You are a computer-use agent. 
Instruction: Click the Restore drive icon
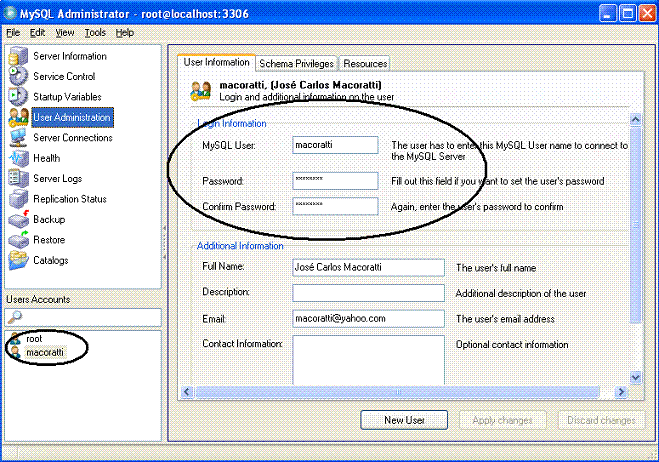18,240
